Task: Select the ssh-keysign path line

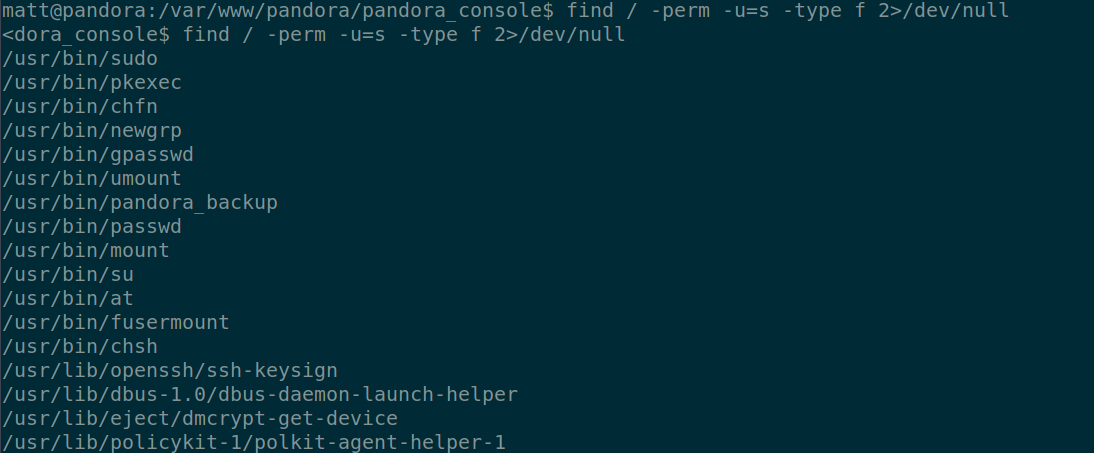Action: coord(170,371)
